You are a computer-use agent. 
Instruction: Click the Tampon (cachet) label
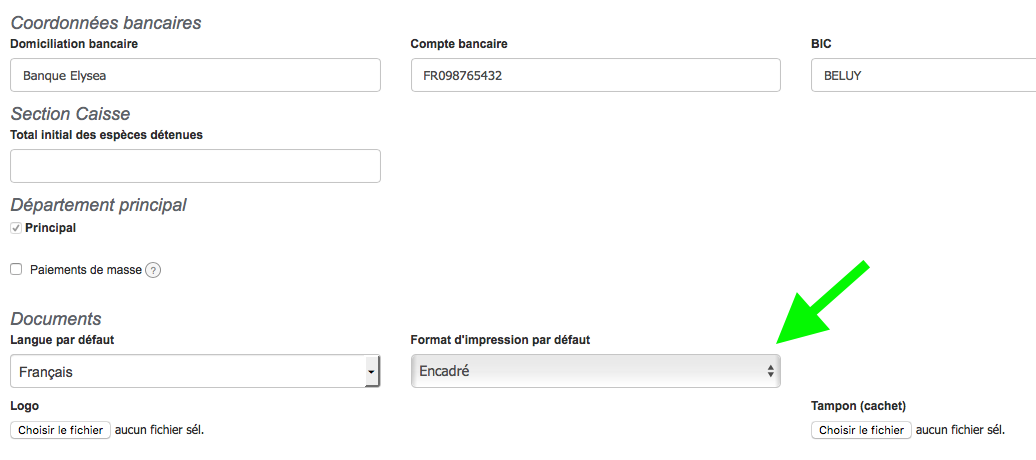tap(858, 406)
